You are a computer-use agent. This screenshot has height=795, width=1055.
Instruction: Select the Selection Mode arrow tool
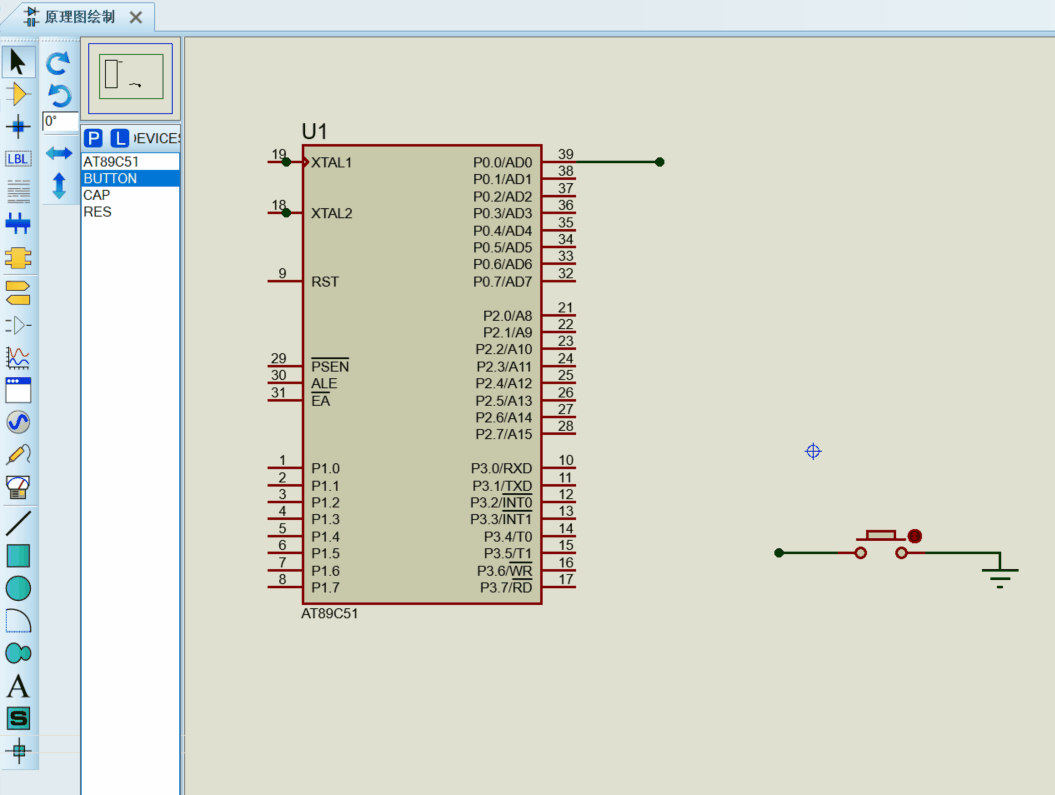click(18, 62)
